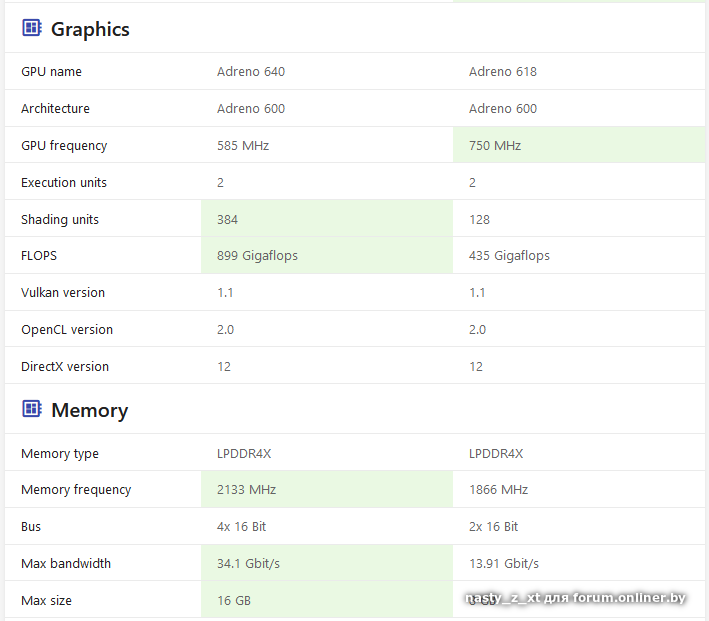Screen dimensions: 709x621
Task: Click the highlighted 2133 MHz memory frequency
Action: [246, 490]
